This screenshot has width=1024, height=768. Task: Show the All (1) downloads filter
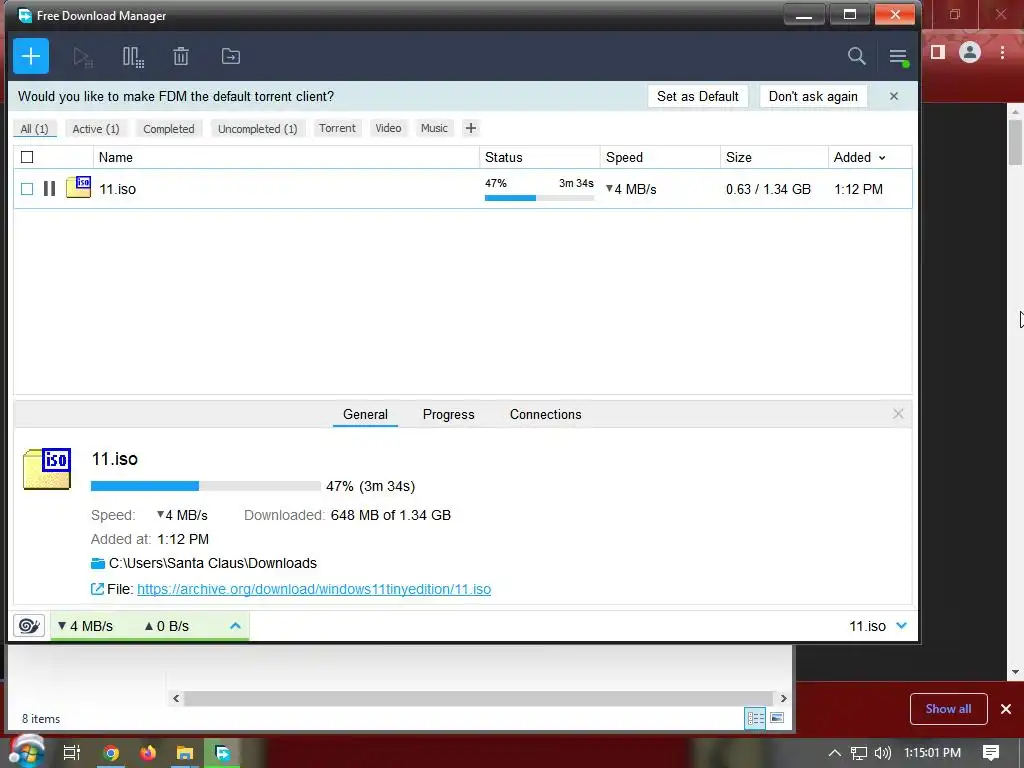35,129
